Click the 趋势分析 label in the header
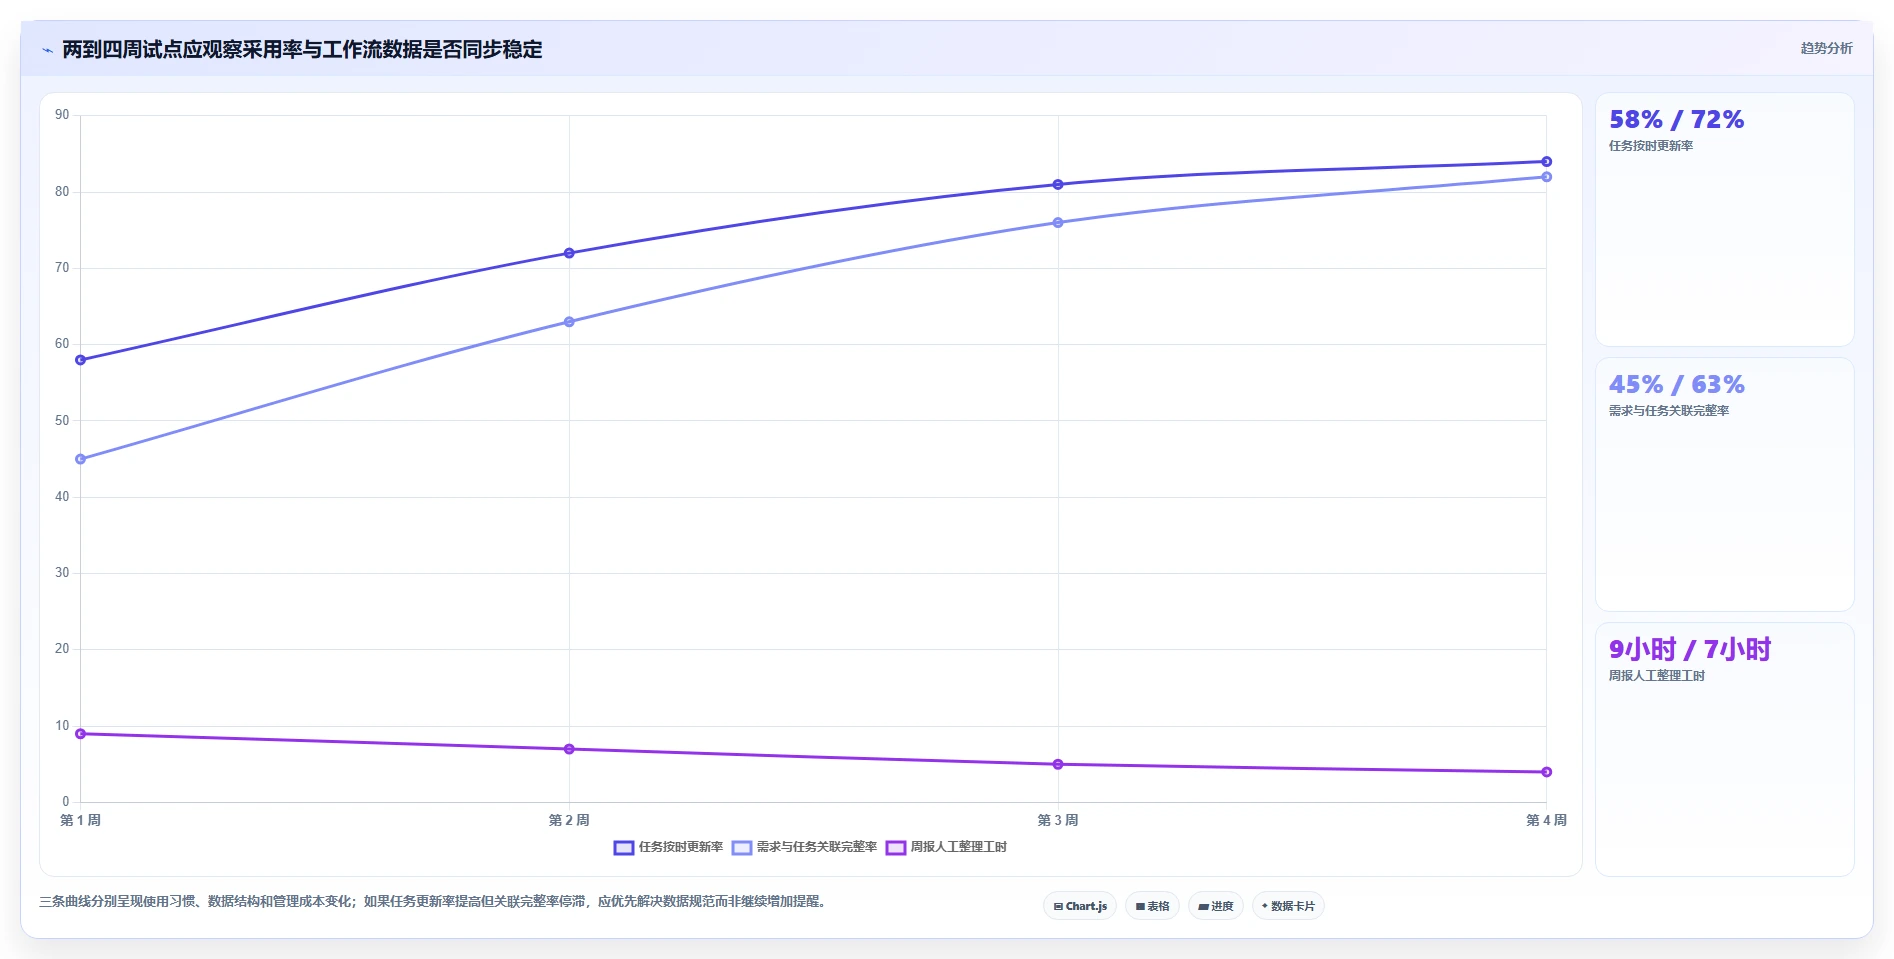The image size is (1894, 959). [1826, 48]
